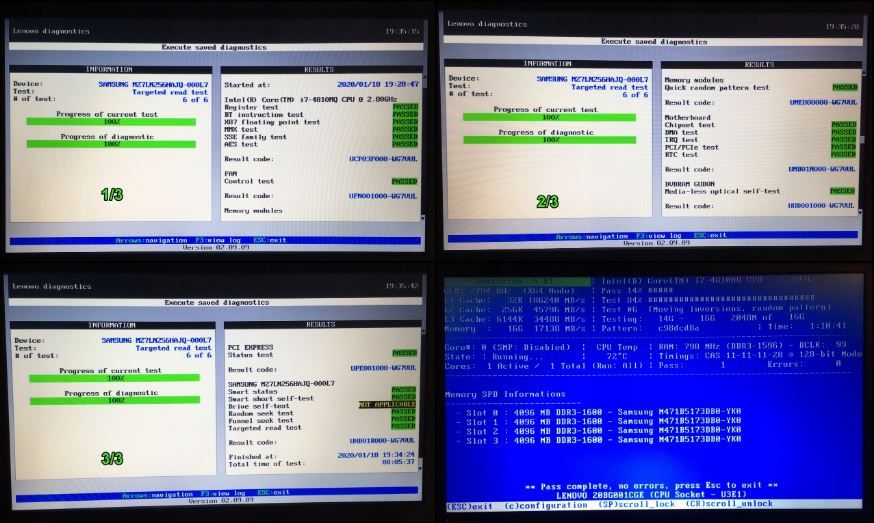Click 'Pass complete, no errors' message
The image size is (874, 523).
(x=651, y=486)
